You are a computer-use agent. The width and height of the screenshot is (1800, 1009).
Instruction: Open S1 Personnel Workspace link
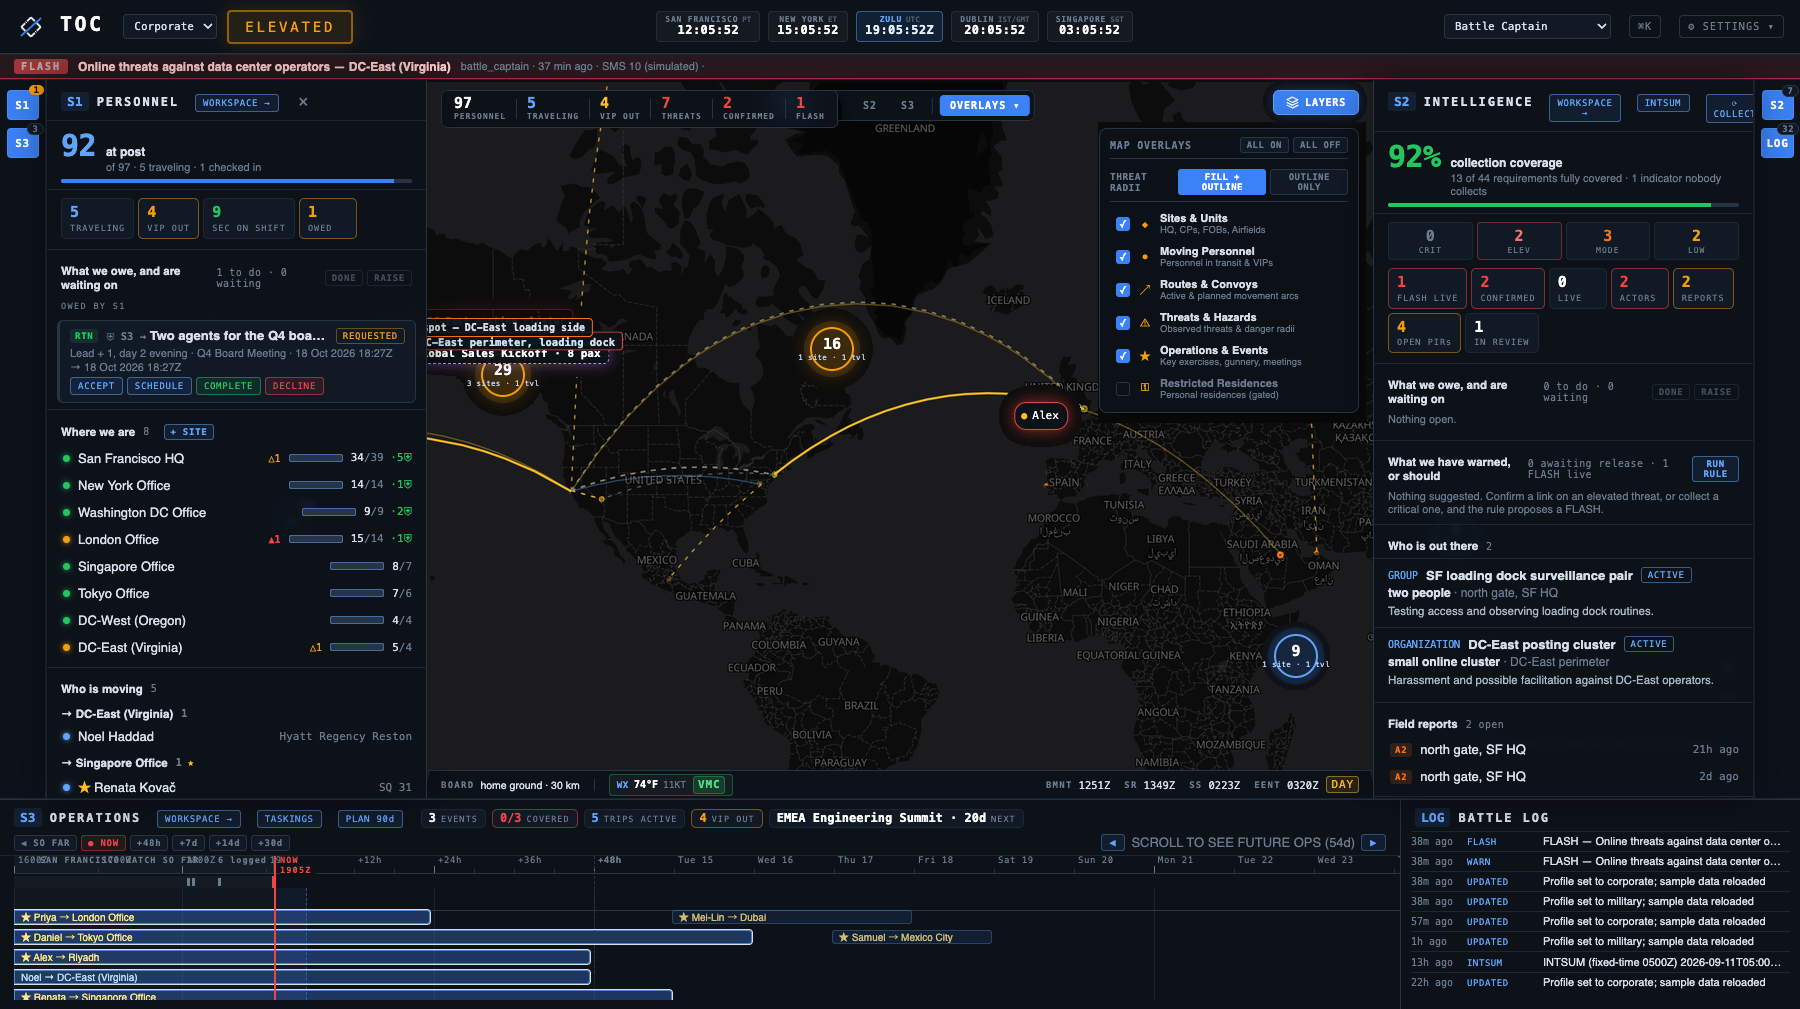236,103
